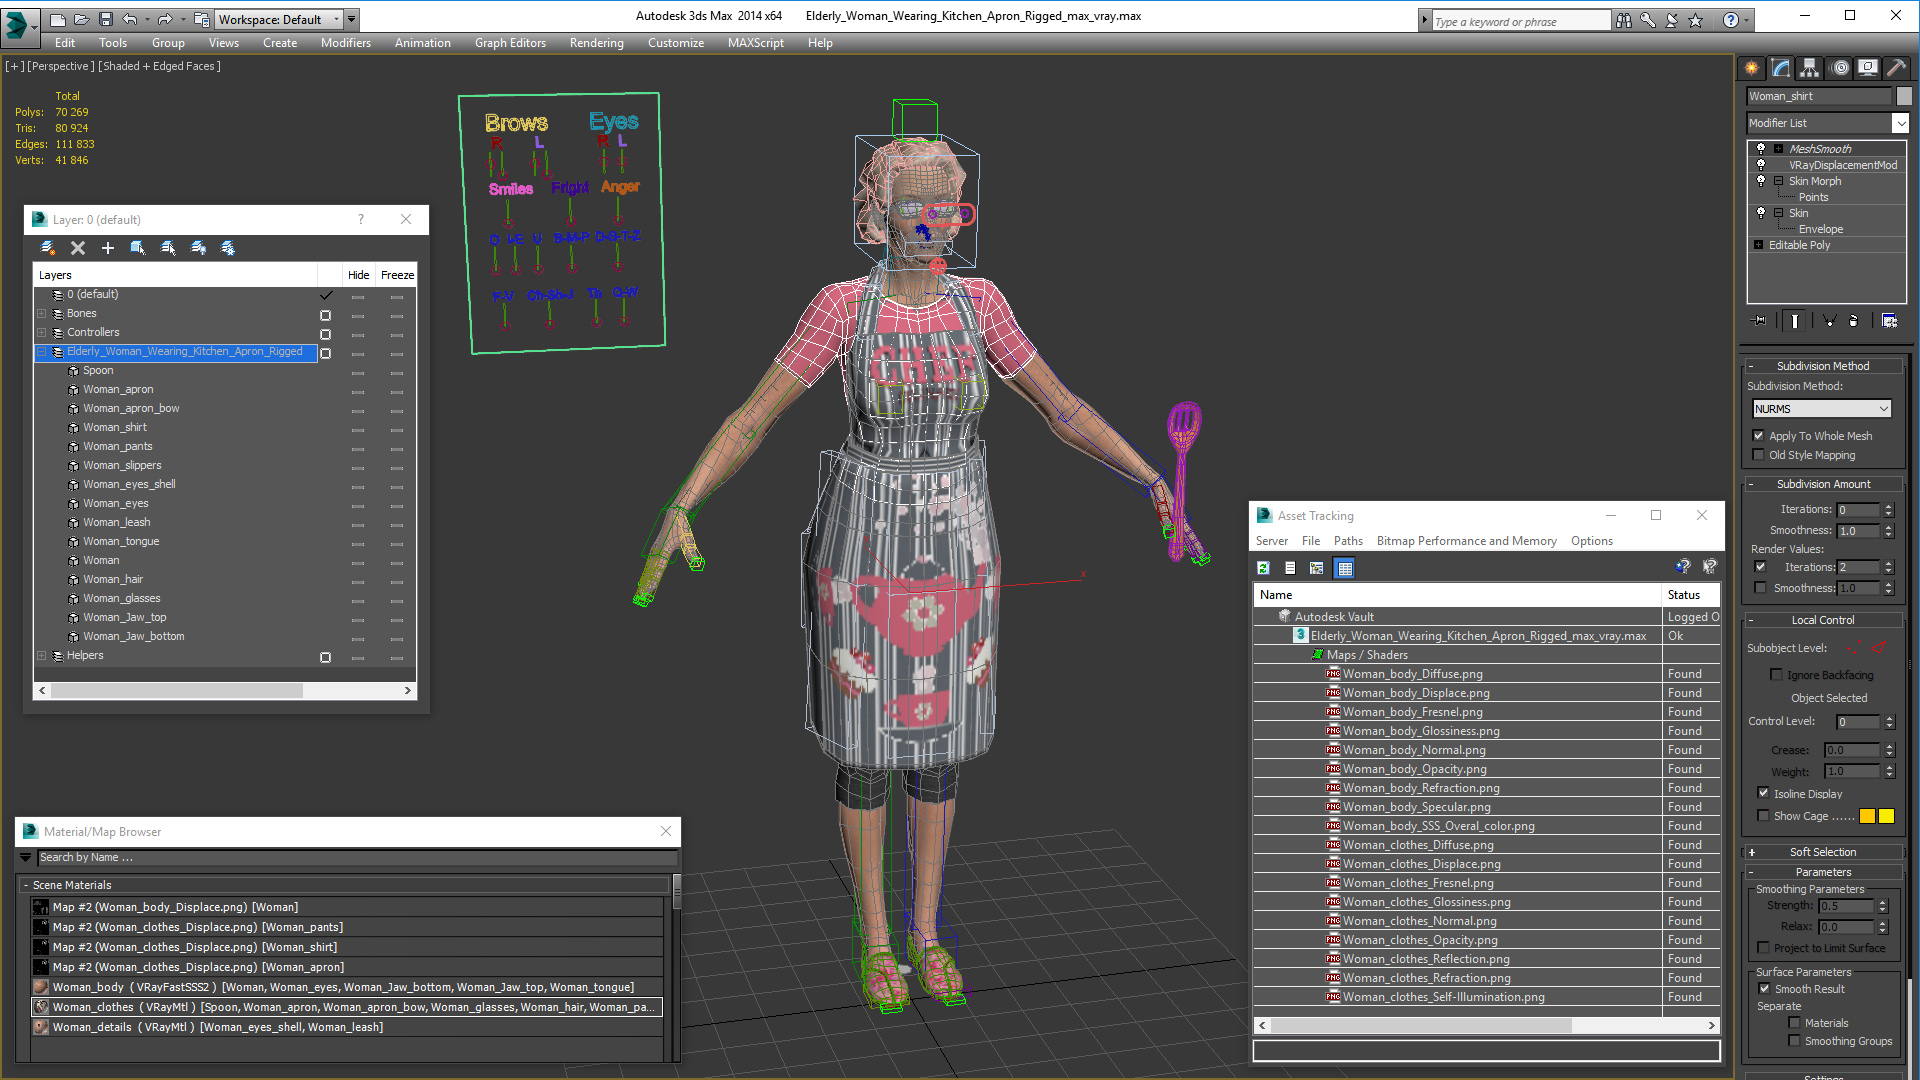Switch to the Utilities hammer panel tab
1920x1080 pixels.
[x=1897, y=68]
